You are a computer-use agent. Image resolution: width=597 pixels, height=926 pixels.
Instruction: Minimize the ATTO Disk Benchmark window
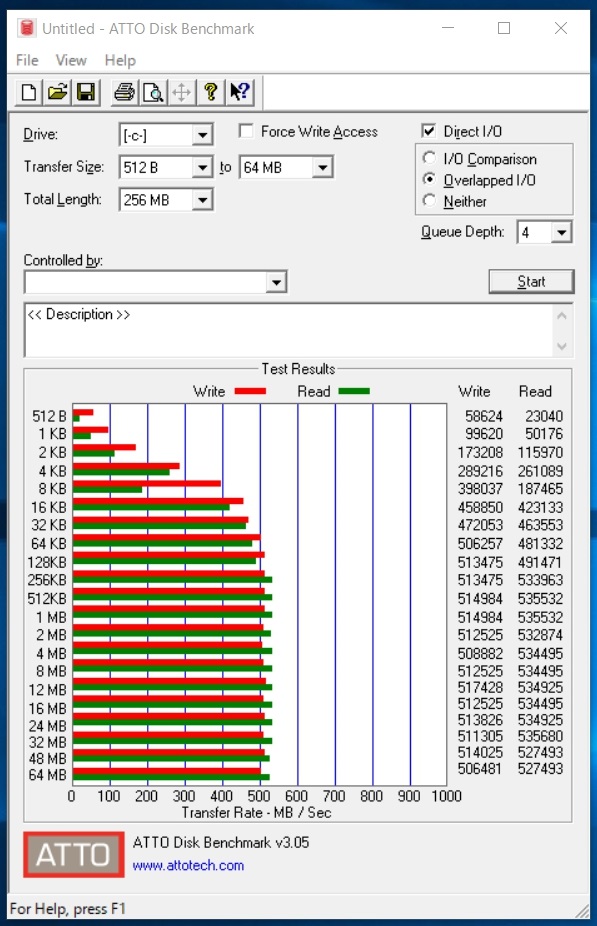coord(448,28)
